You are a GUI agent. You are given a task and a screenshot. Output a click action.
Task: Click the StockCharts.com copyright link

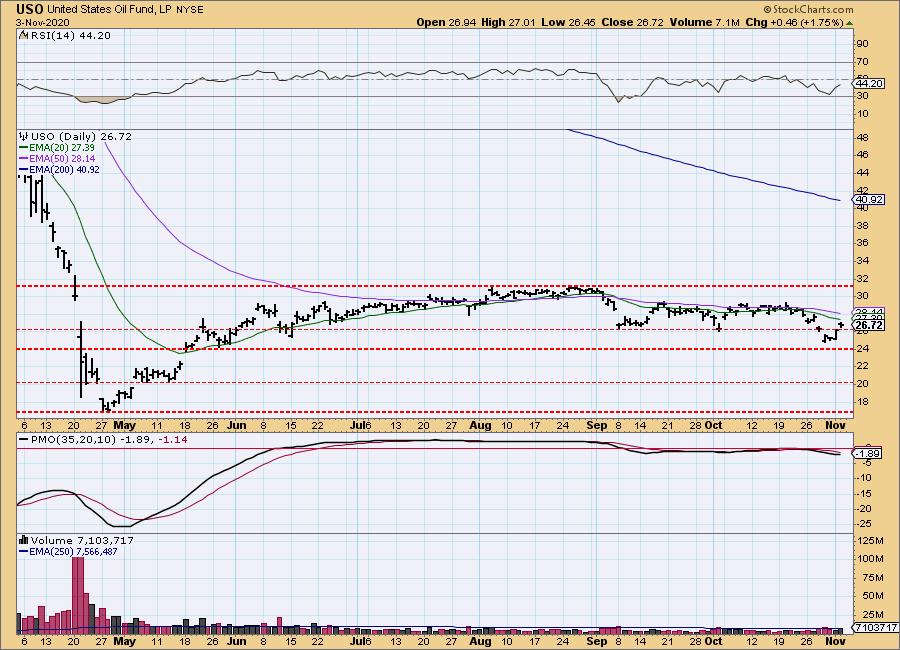point(808,9)
